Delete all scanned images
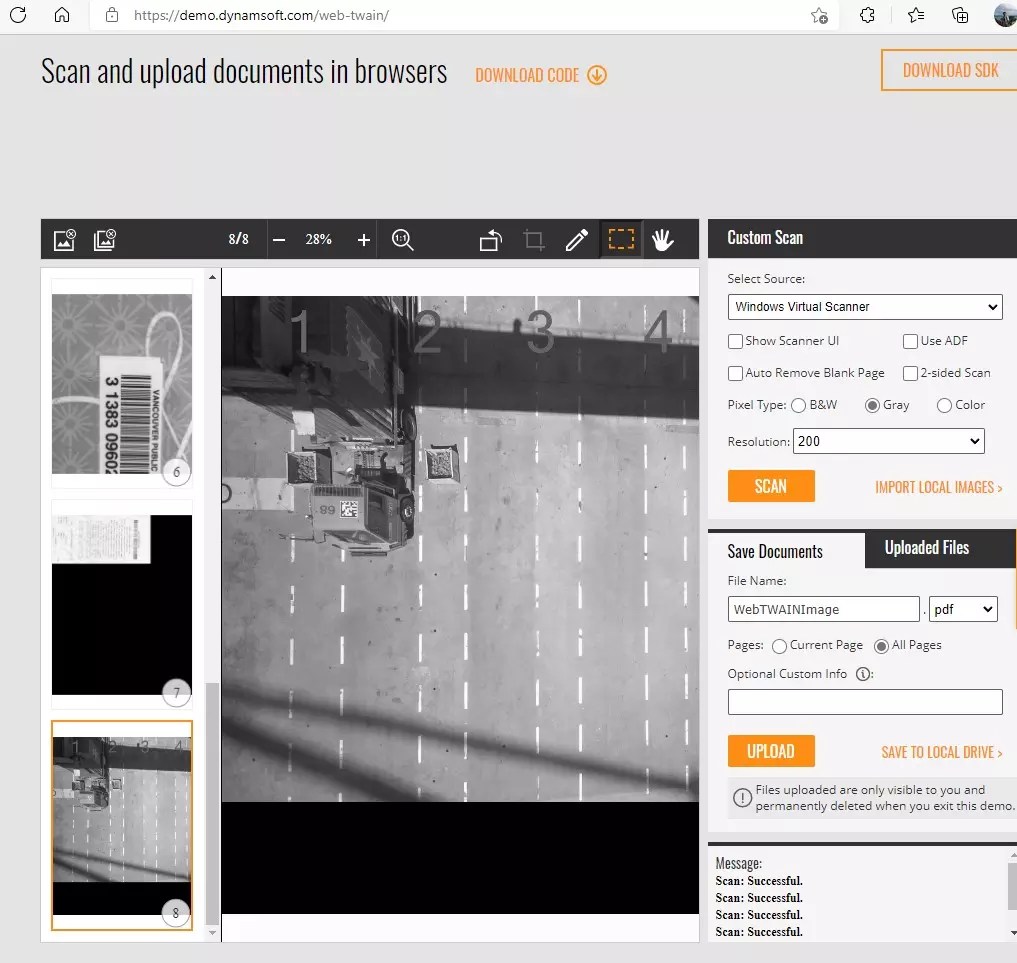This screenshot has height=963, width=1017. pos(104,239)
